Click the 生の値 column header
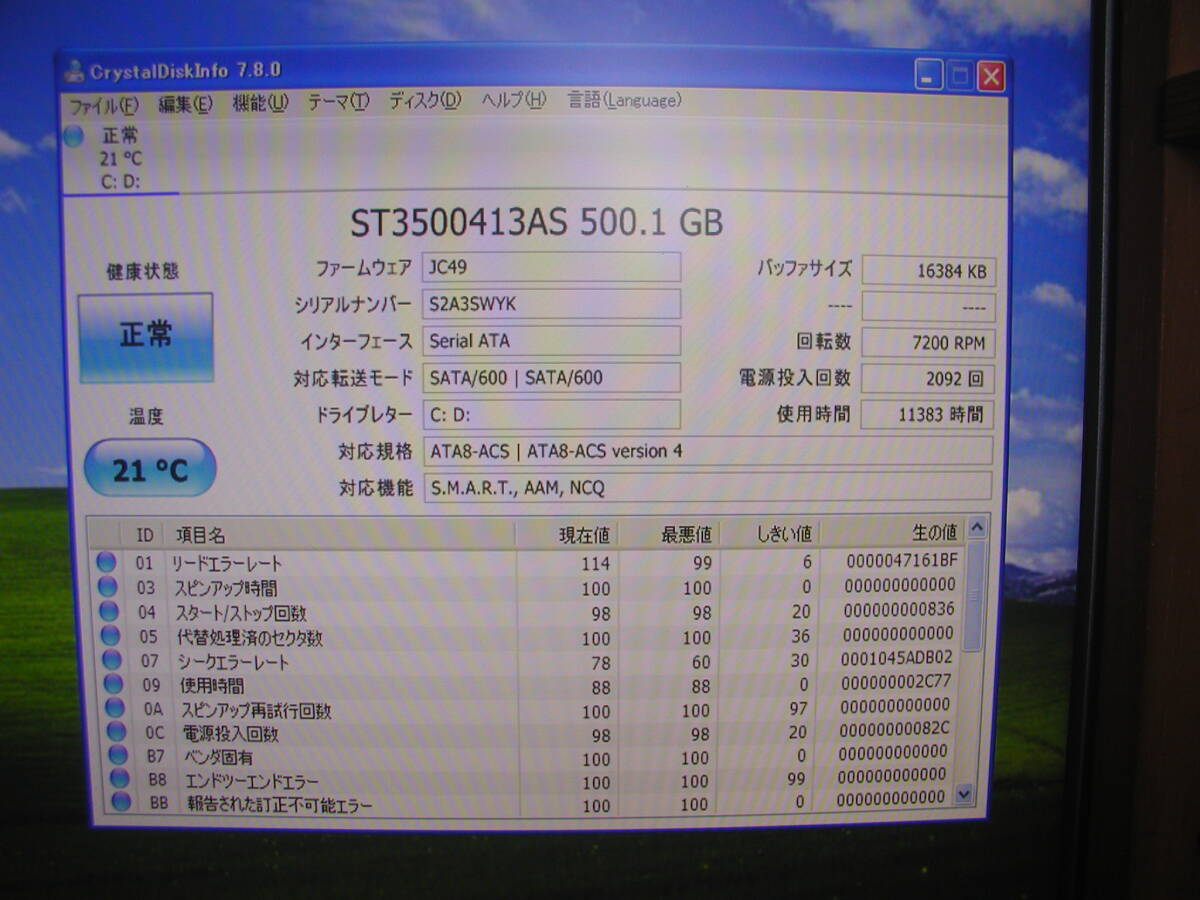Viewport: 1200px width, 900px height. (x=893, y=531)
